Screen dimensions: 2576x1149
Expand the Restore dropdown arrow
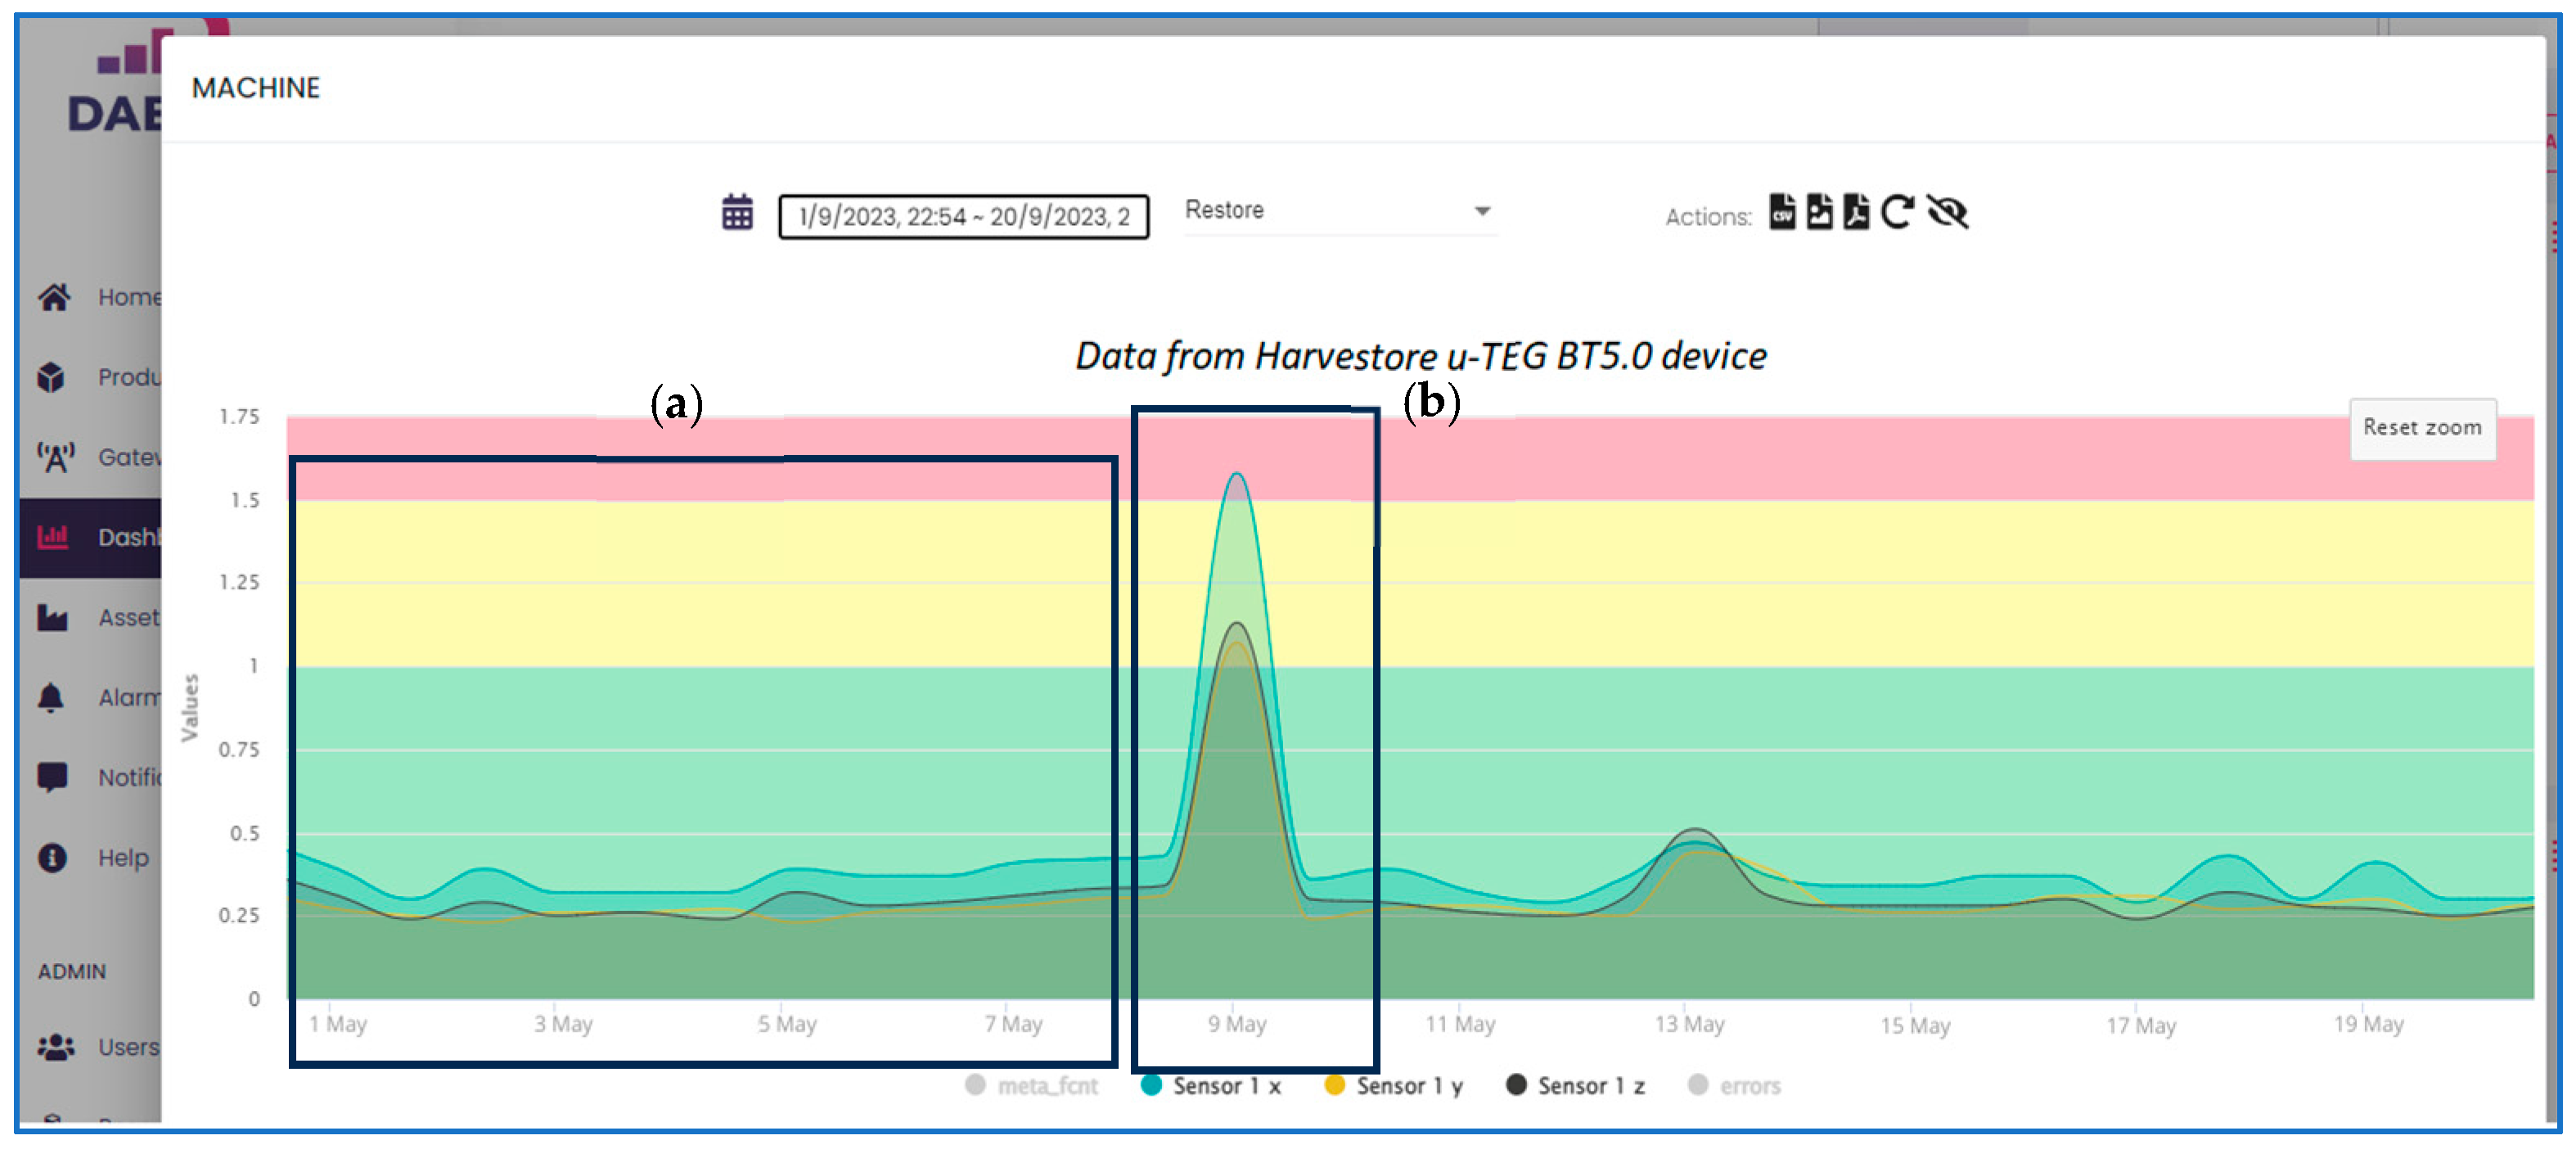coord(1482,211)
